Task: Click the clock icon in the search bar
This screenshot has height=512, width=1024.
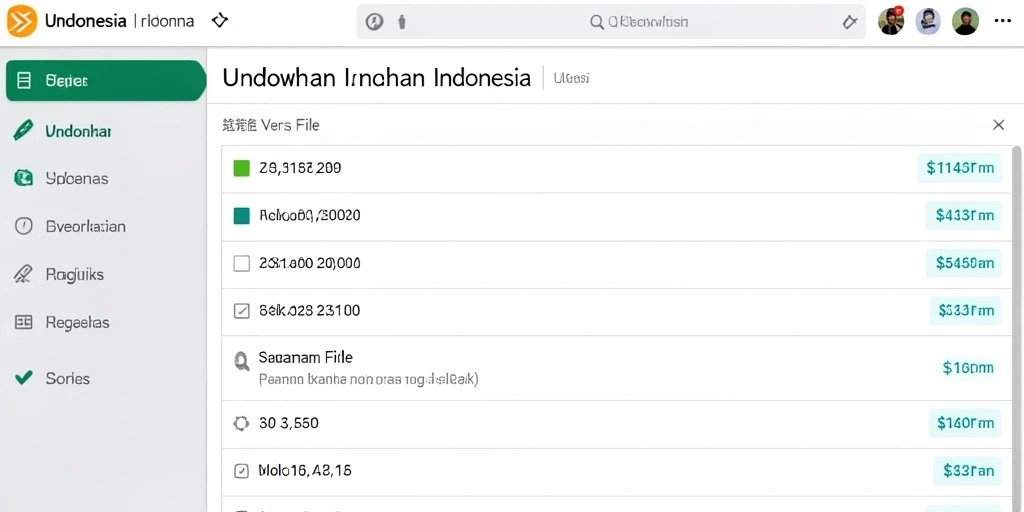Action: pyautogui.click(x=374, y=22)
